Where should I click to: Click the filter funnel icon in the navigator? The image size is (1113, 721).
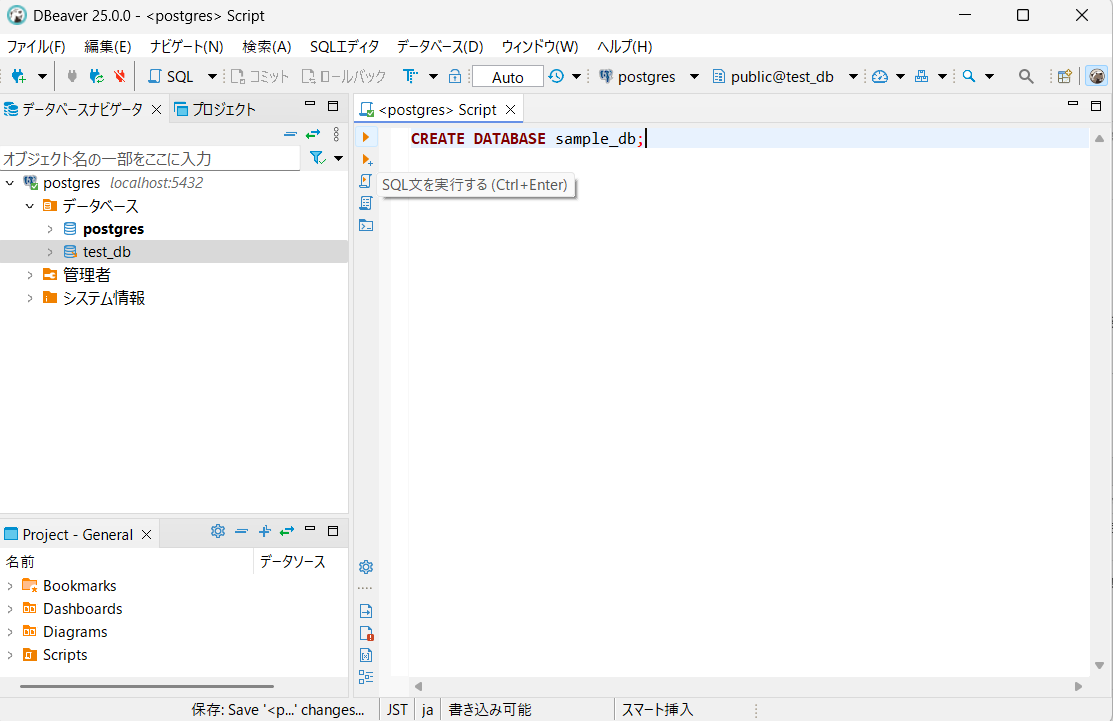(317, 158)
